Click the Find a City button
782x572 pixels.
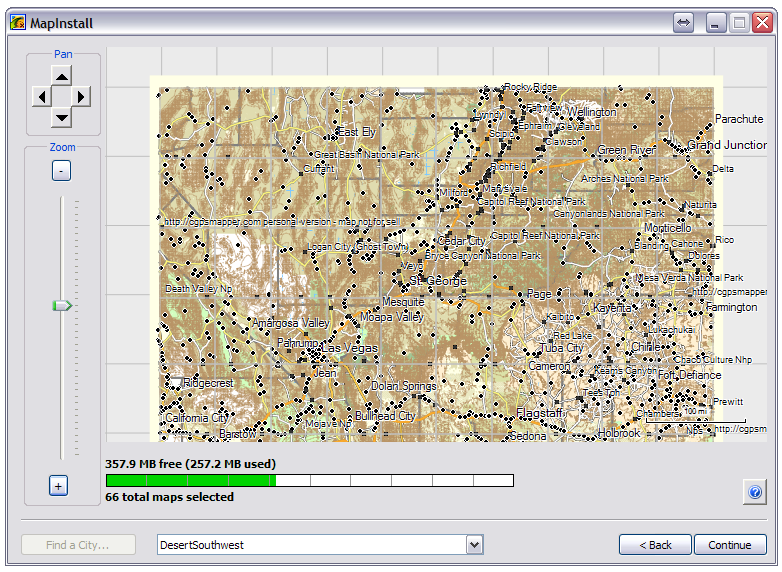click(77, 545)
